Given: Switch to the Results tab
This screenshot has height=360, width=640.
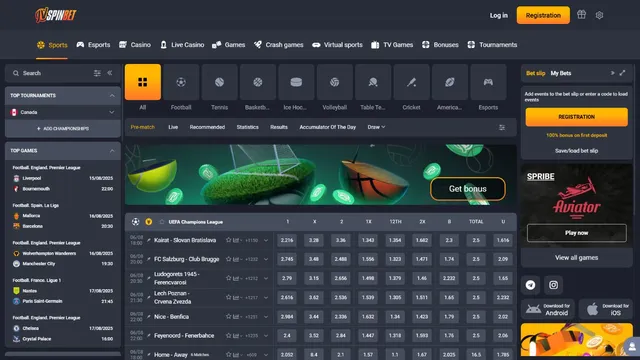Looking at the screenshot, I should tap(279, 127).
